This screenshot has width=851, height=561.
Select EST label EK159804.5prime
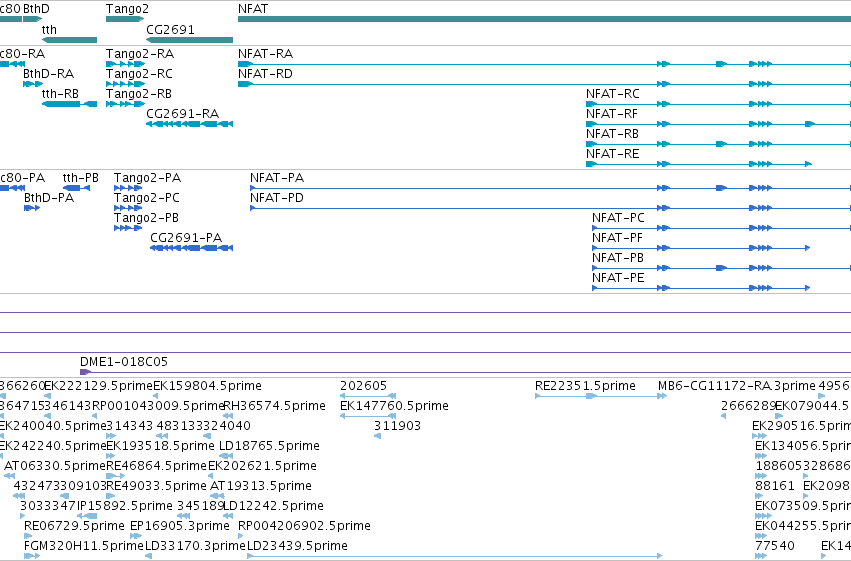coord(207,386)
